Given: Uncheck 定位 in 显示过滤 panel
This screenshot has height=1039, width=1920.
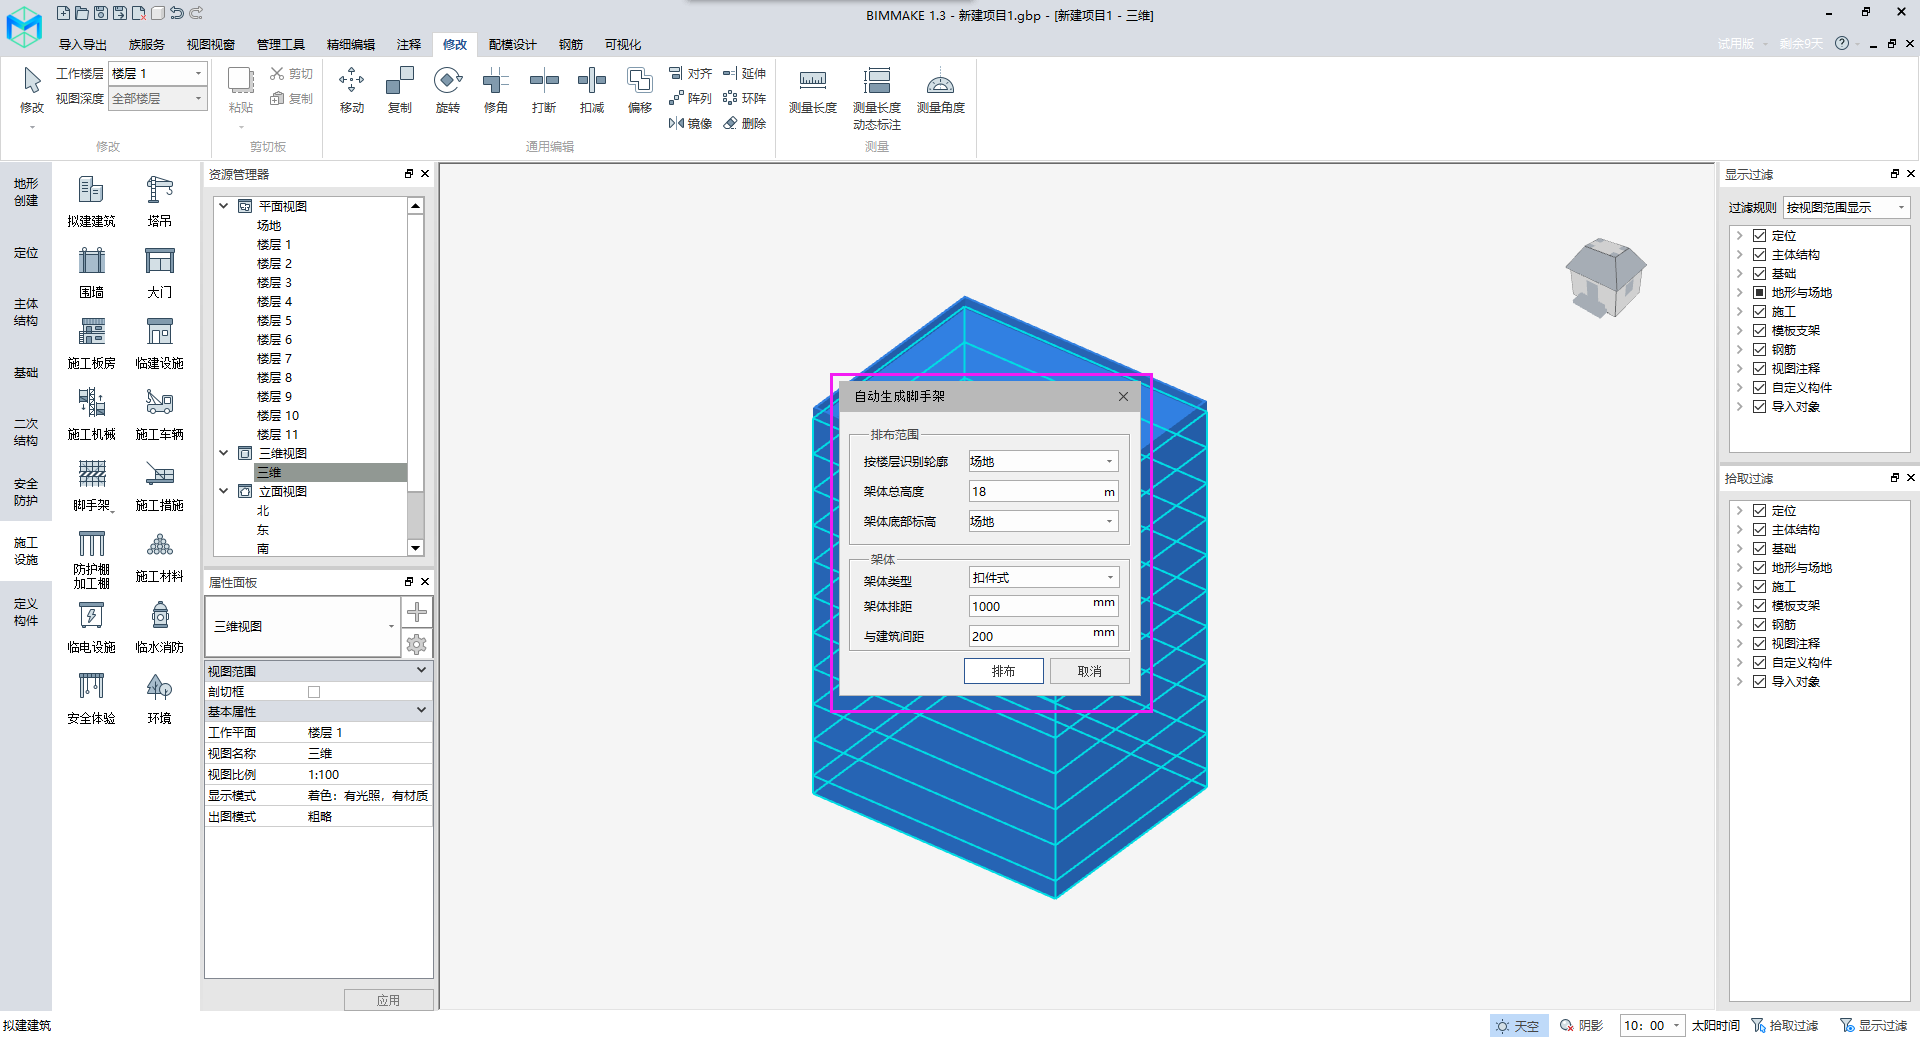Looking at the screenshot, I should pyautogui.click(x=1759, y=236).
